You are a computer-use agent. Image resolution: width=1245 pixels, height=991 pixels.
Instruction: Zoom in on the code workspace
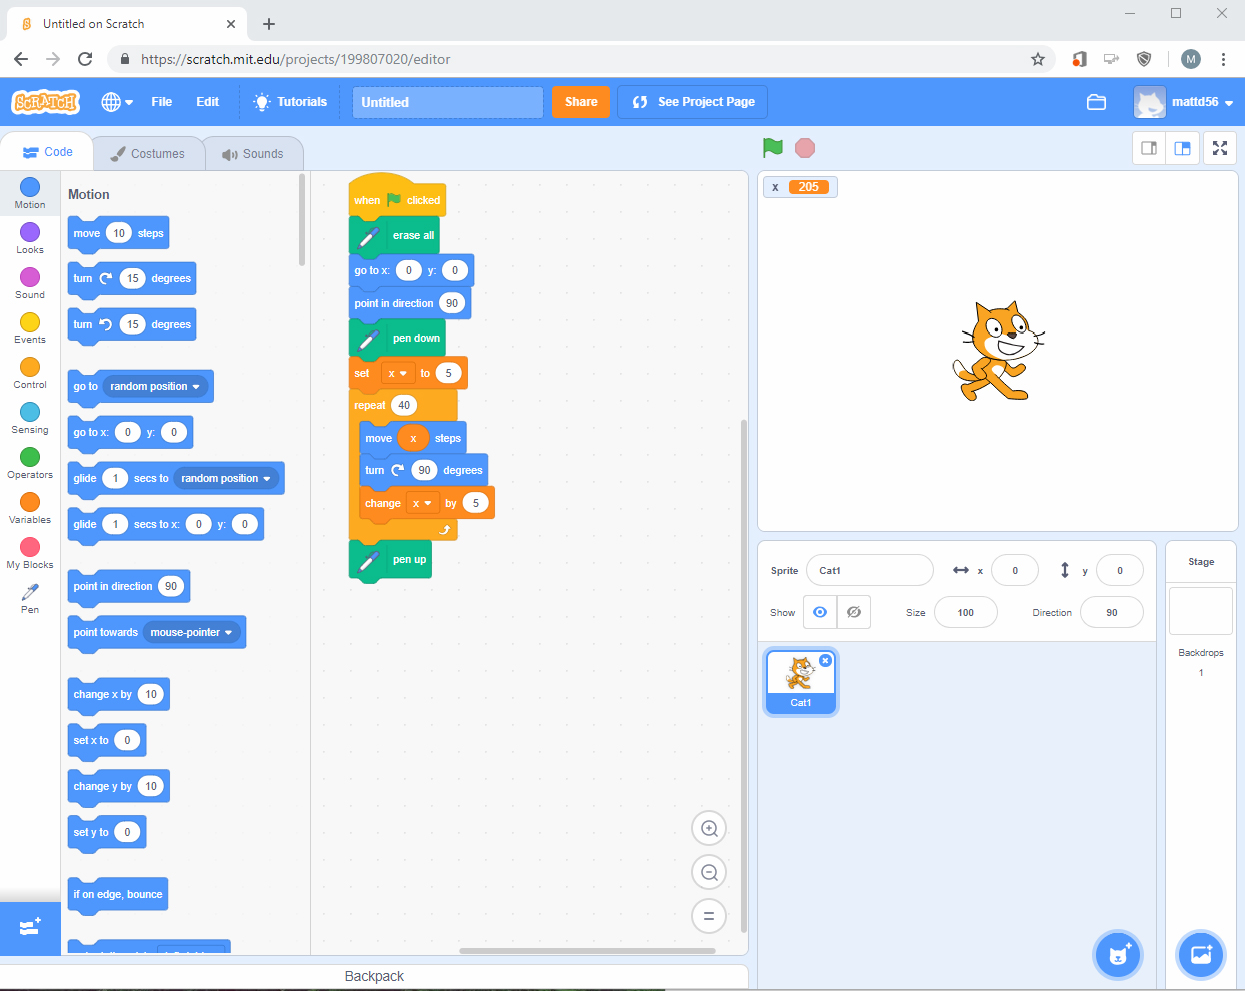(x=709, y=828)
